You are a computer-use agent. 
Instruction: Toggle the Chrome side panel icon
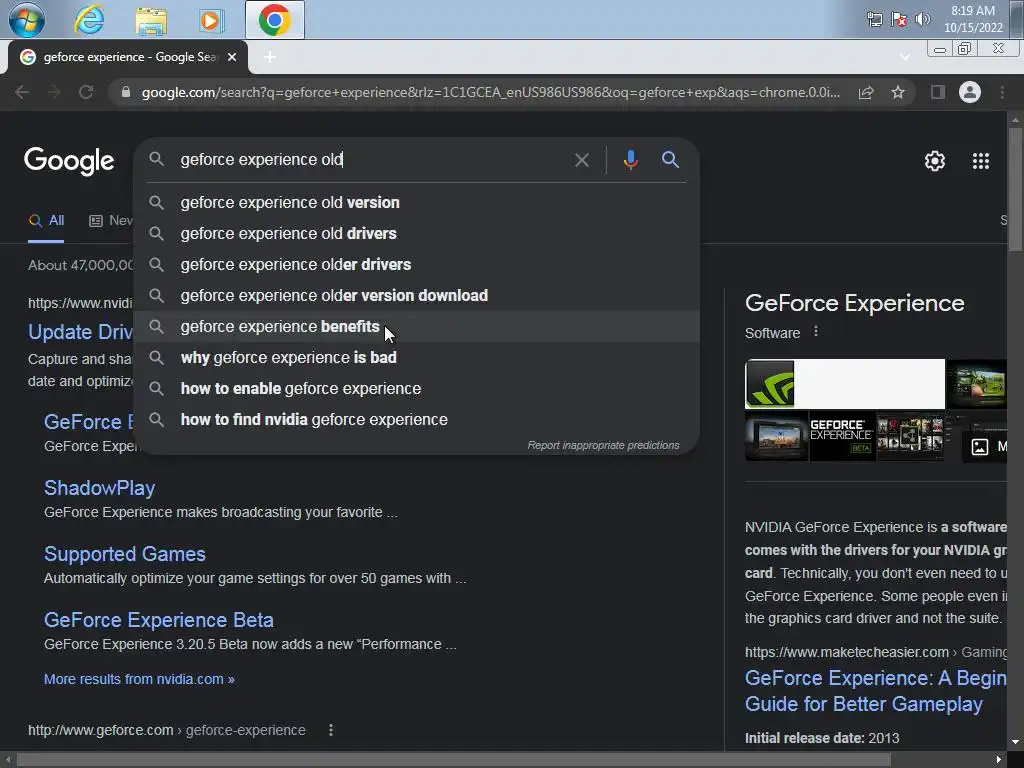[938, 92]
